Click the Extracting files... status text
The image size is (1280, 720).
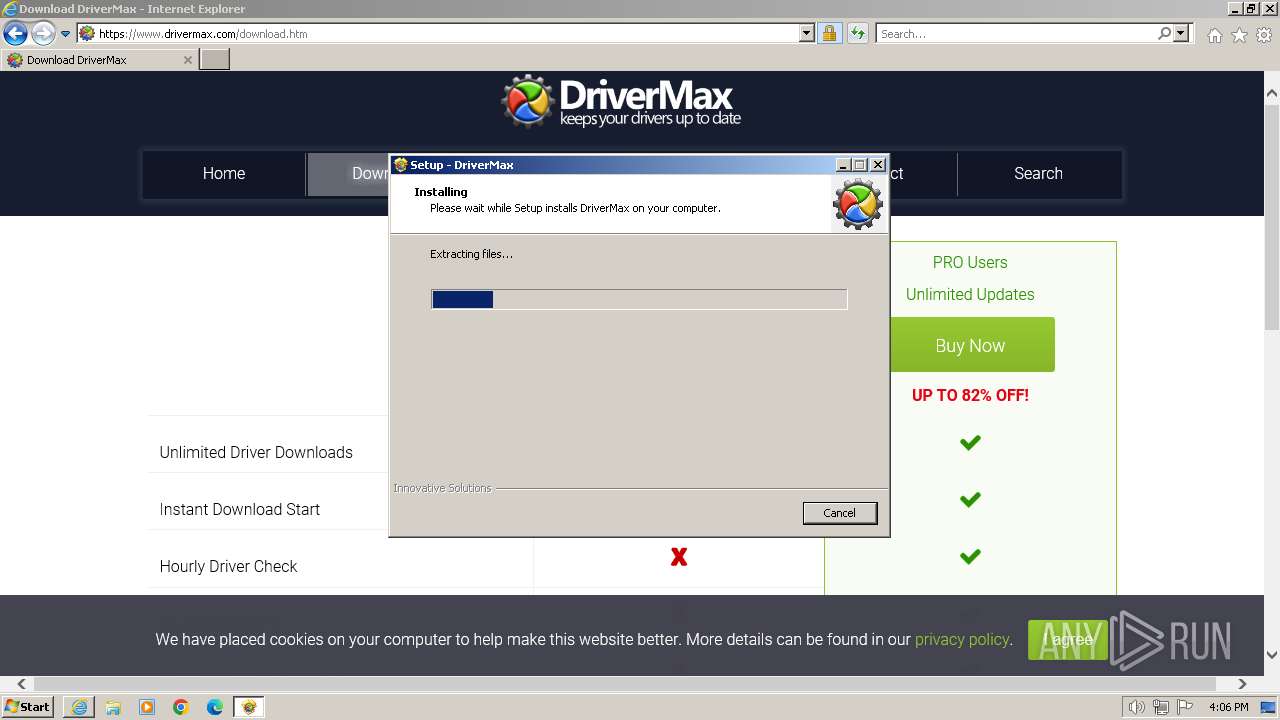click(471, 254)
